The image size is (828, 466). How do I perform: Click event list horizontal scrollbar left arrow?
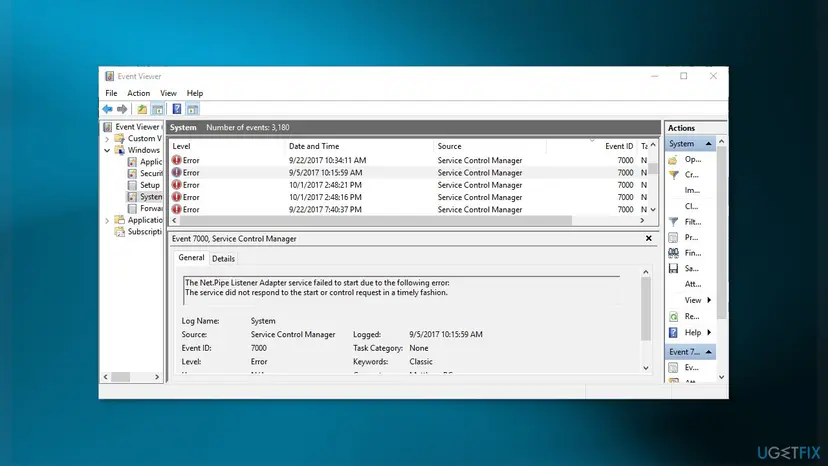[175, 220]
